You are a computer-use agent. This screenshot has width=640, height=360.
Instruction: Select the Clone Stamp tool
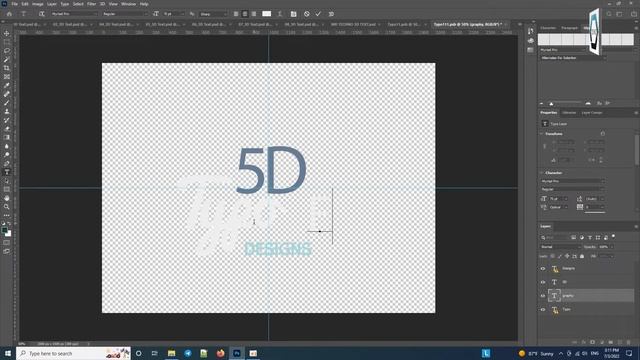[x=7, y=111]
